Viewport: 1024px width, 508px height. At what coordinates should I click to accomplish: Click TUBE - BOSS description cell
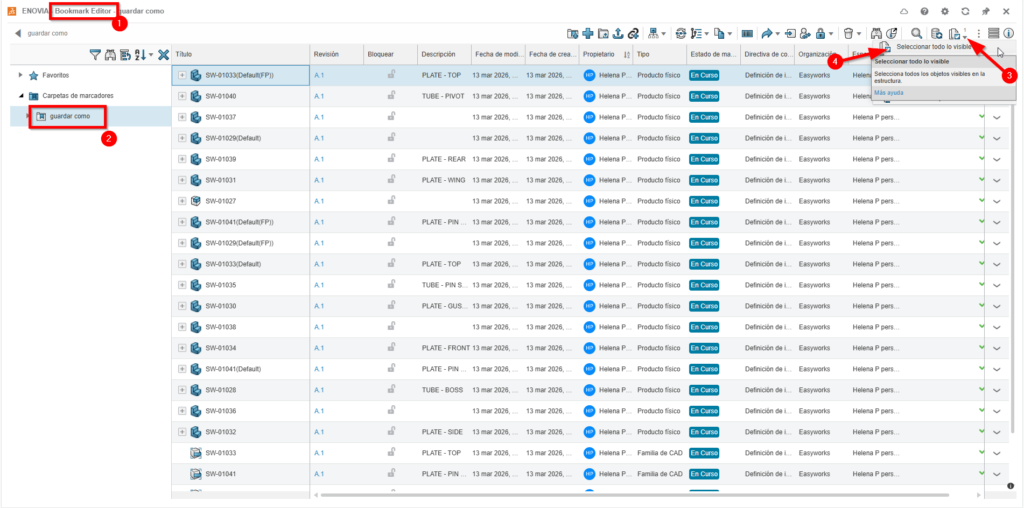point(443,389)
